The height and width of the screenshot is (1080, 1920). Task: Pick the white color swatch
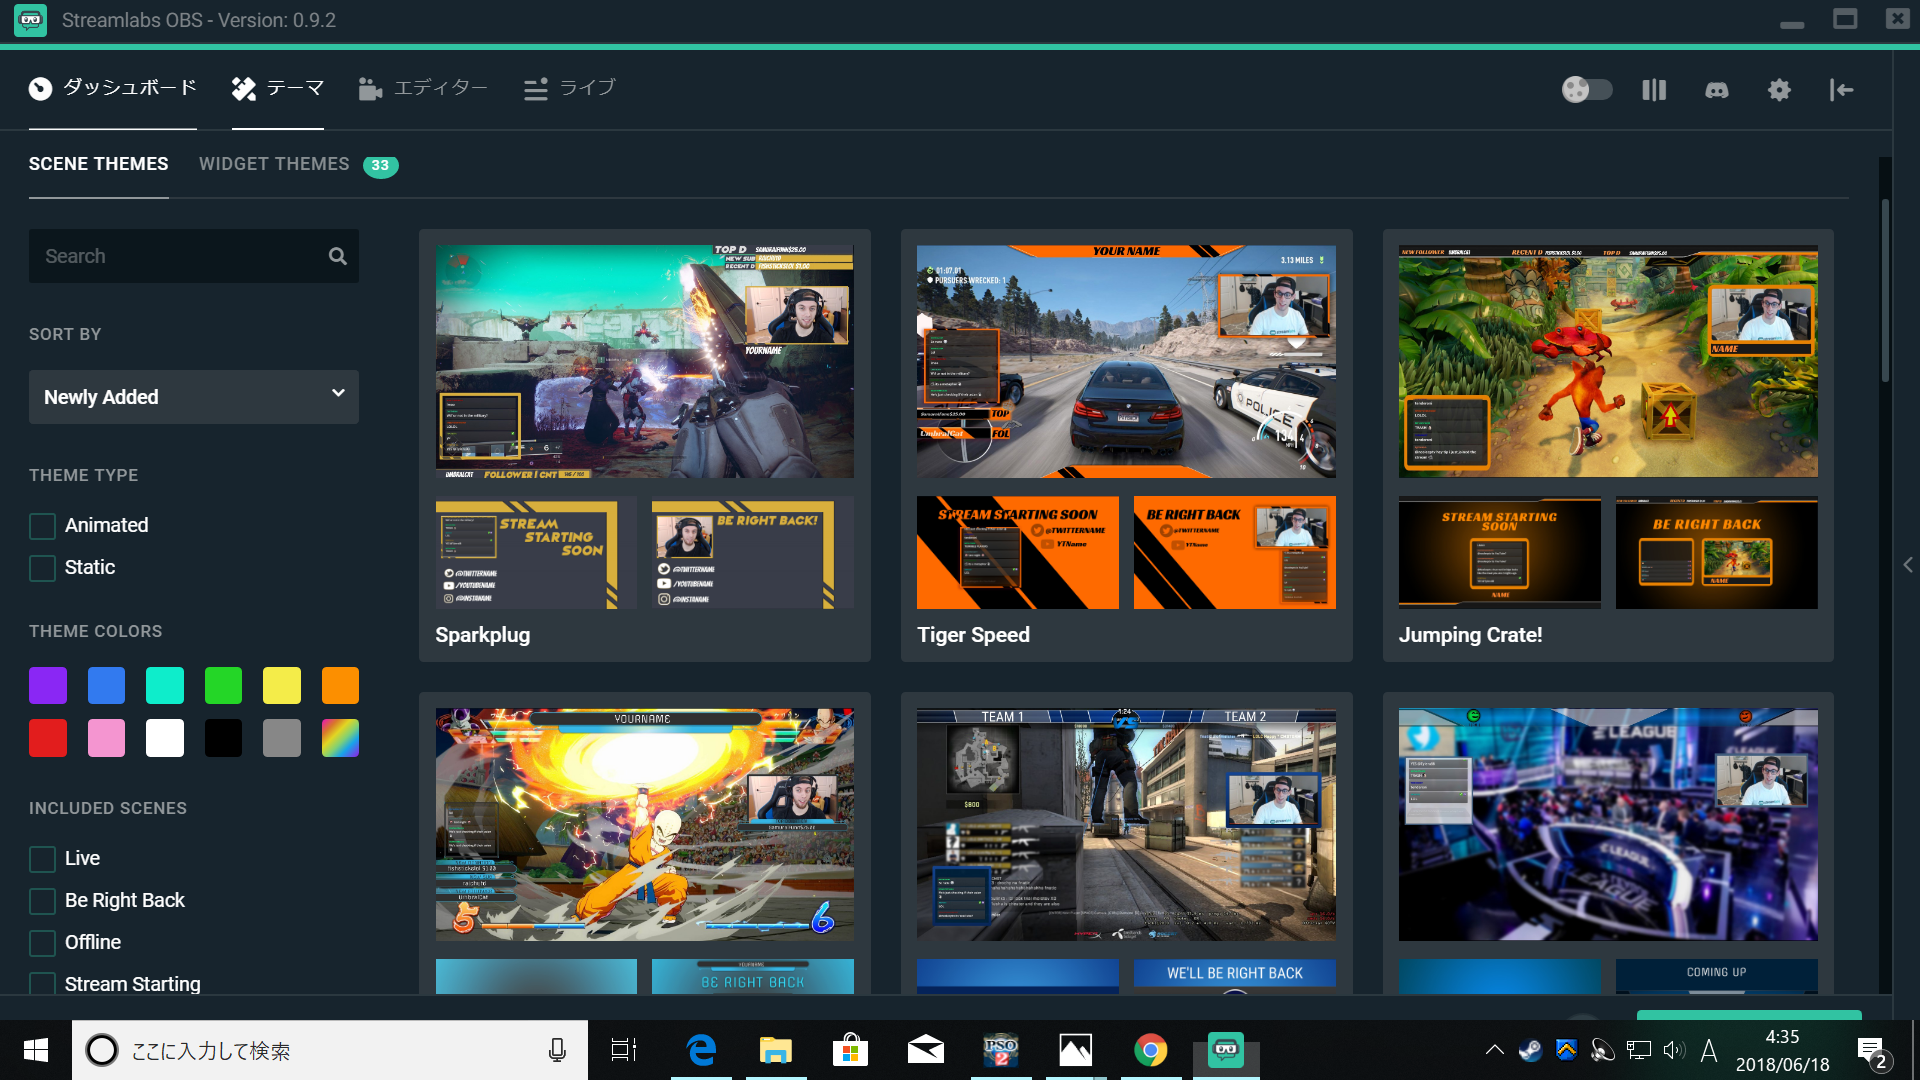tap(165, 738)
